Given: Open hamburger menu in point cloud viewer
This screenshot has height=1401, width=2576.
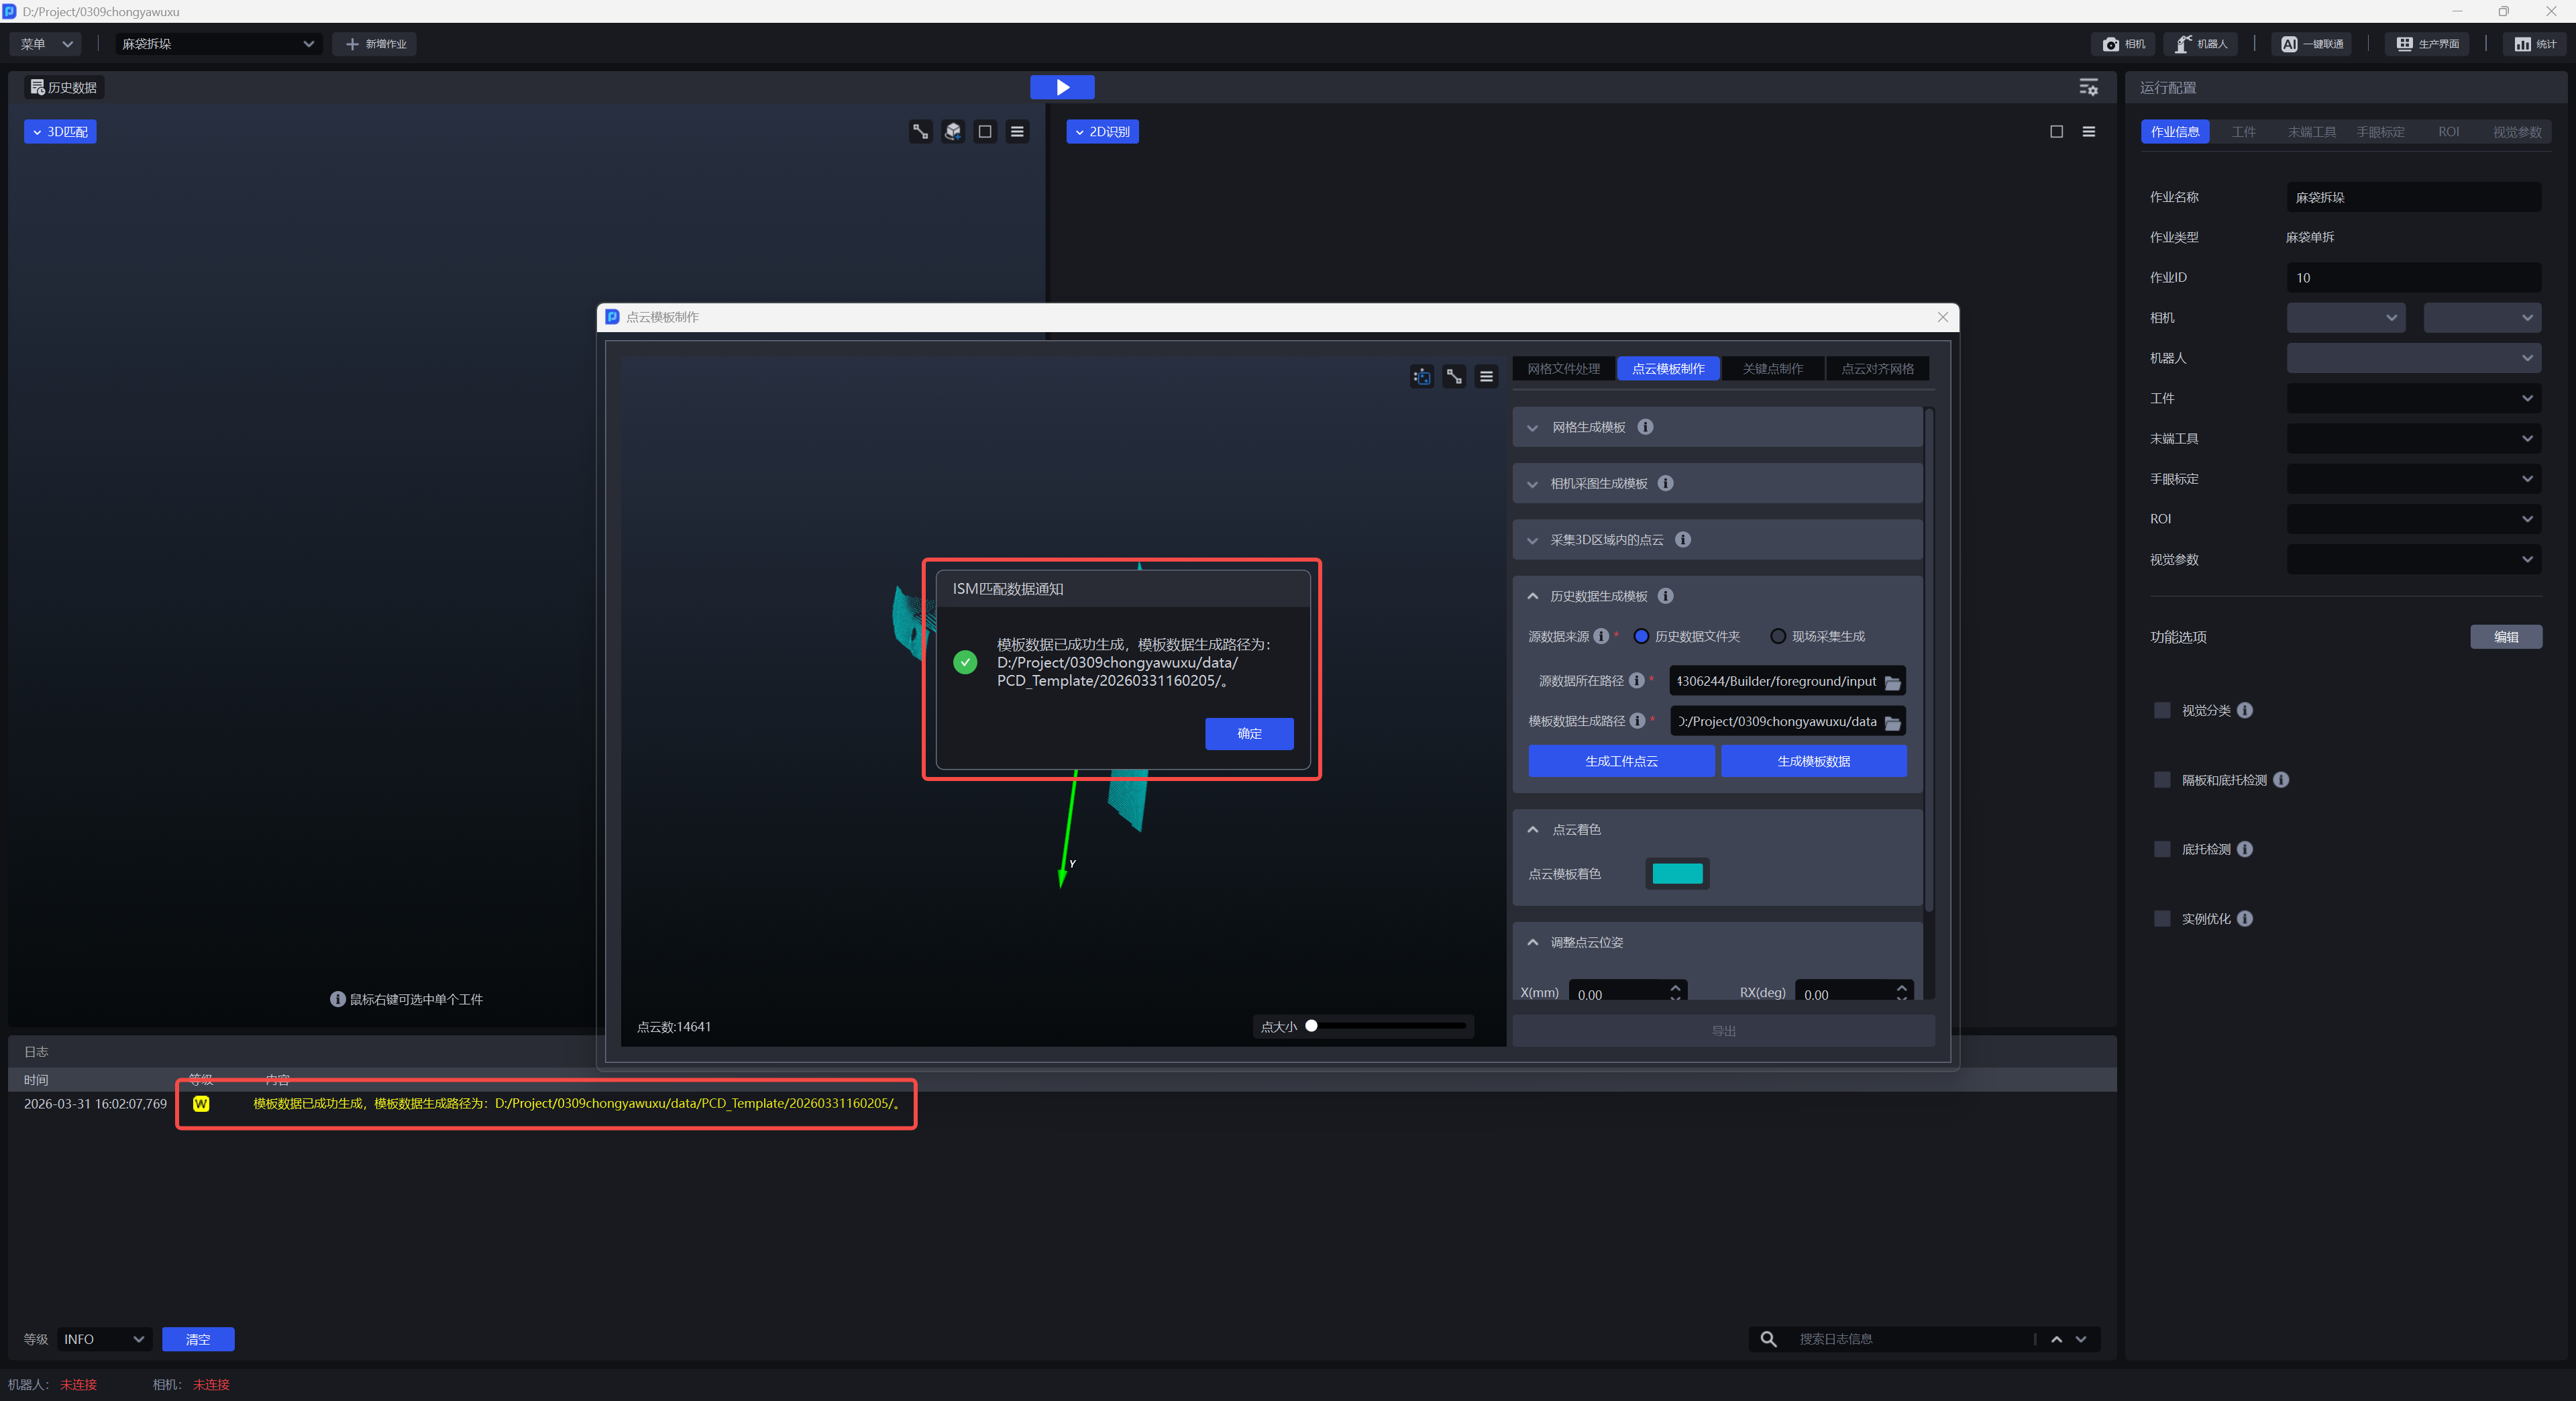Looking at the screenshot, I should pyautogui.click(x=1486, y=376).
